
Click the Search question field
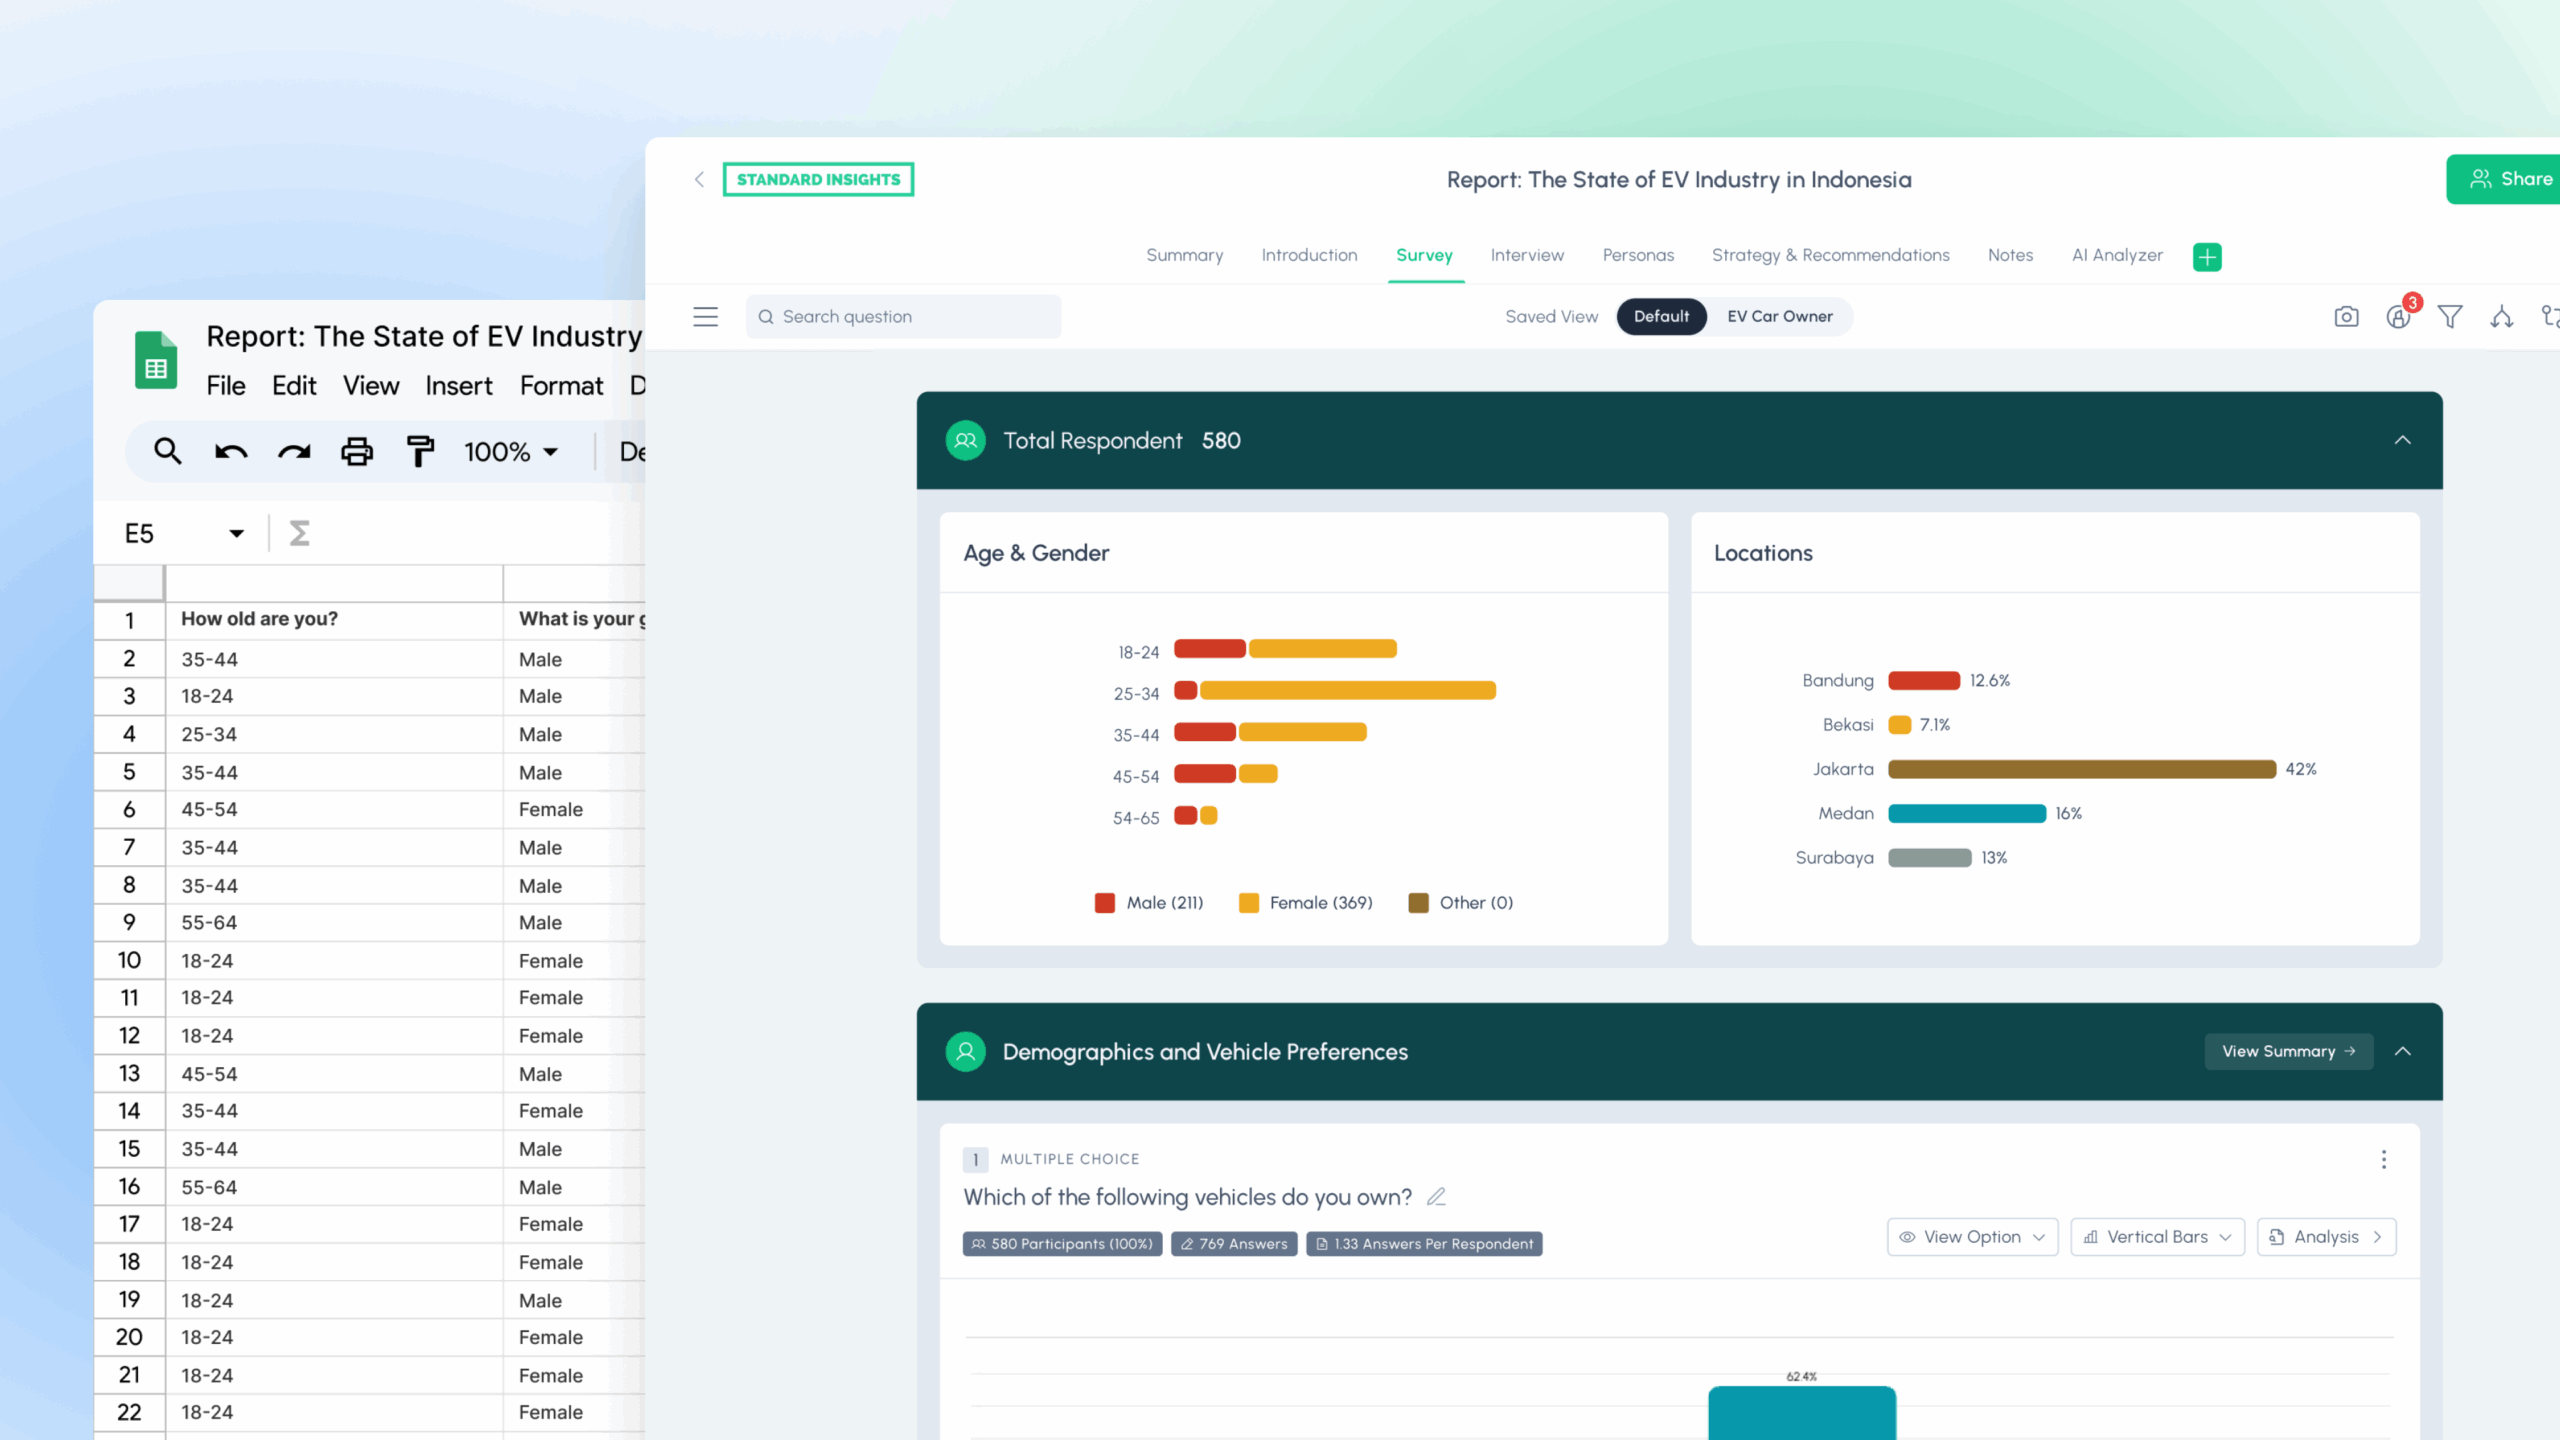tap(904, 317)
